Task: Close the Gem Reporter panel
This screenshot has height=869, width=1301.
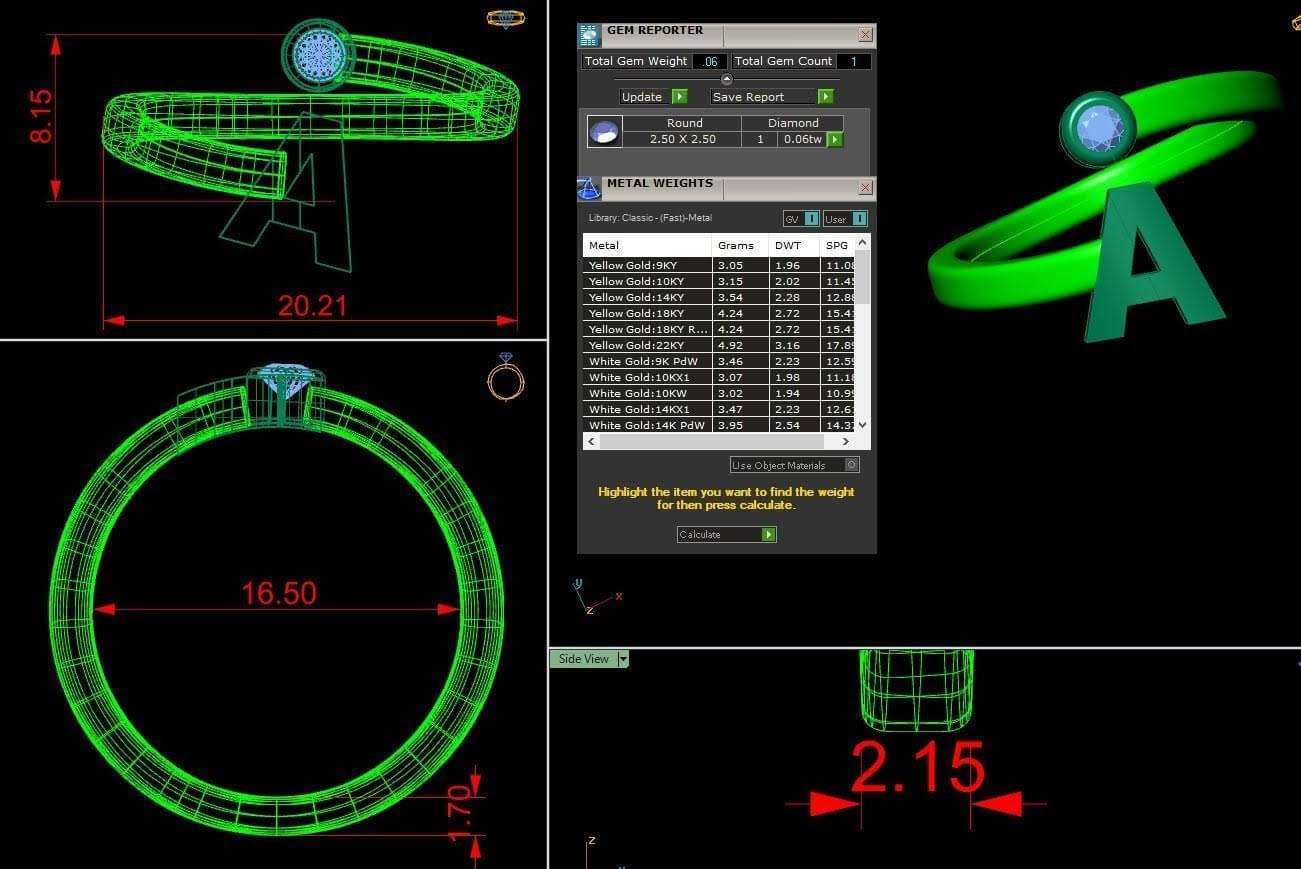Action: click(x=865, y=35)
